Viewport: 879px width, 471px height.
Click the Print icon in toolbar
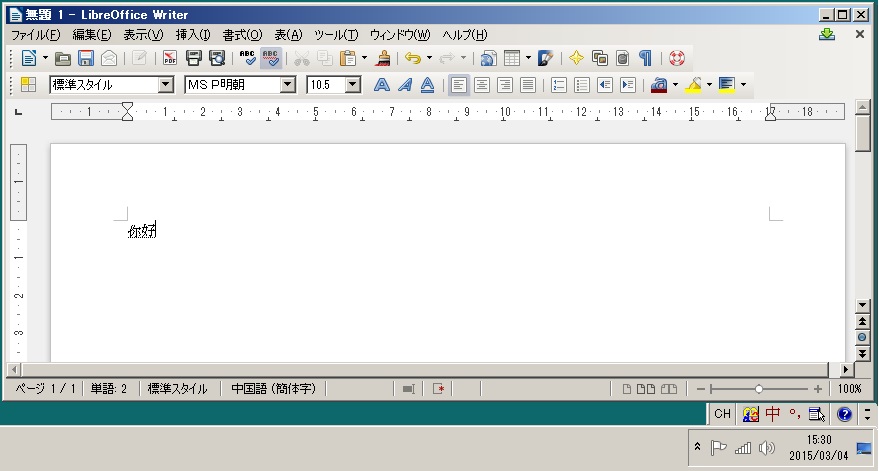pos(194,59)
